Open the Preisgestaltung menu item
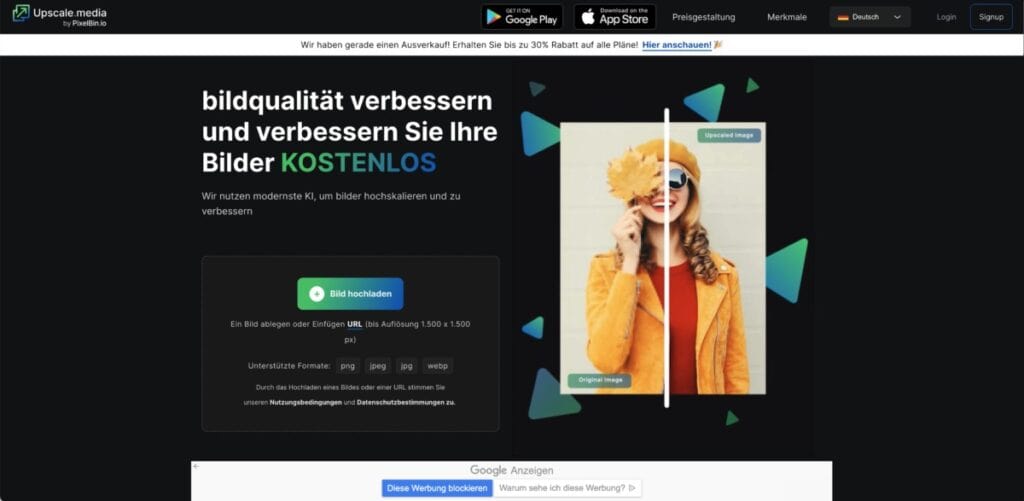 point(703,17)
